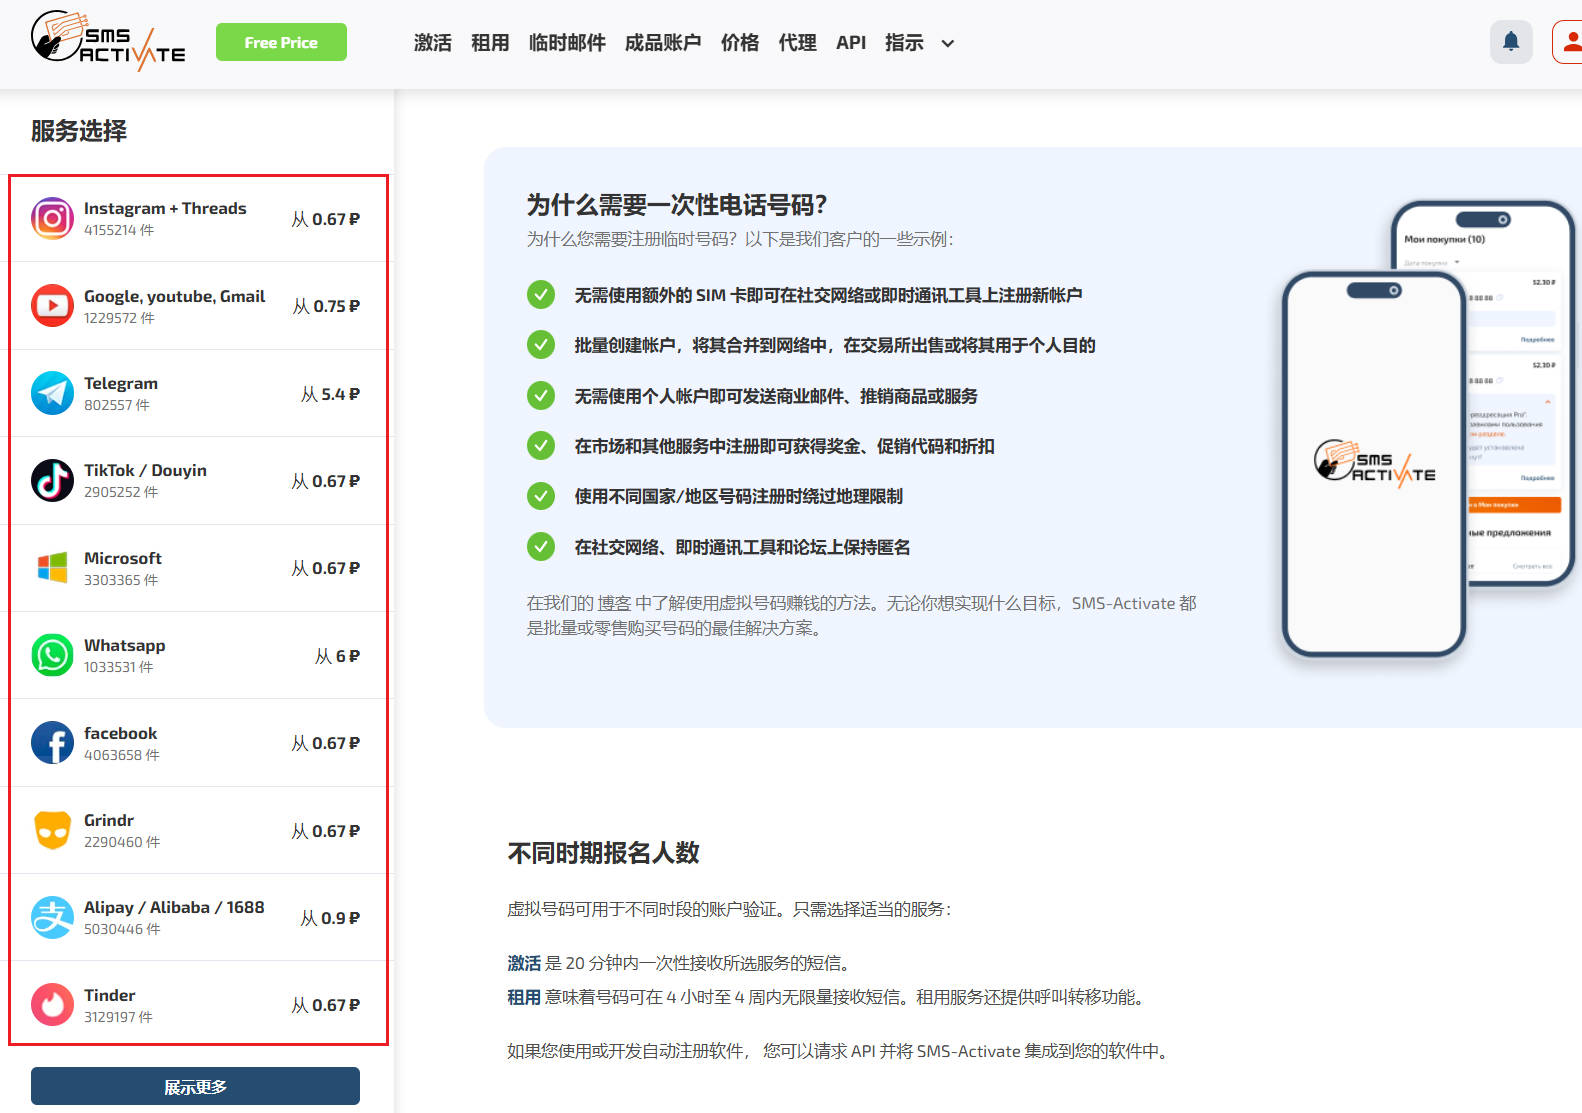Select Grindr service name
This screenshot has width=1582, height=1113.
coord(109,820)
